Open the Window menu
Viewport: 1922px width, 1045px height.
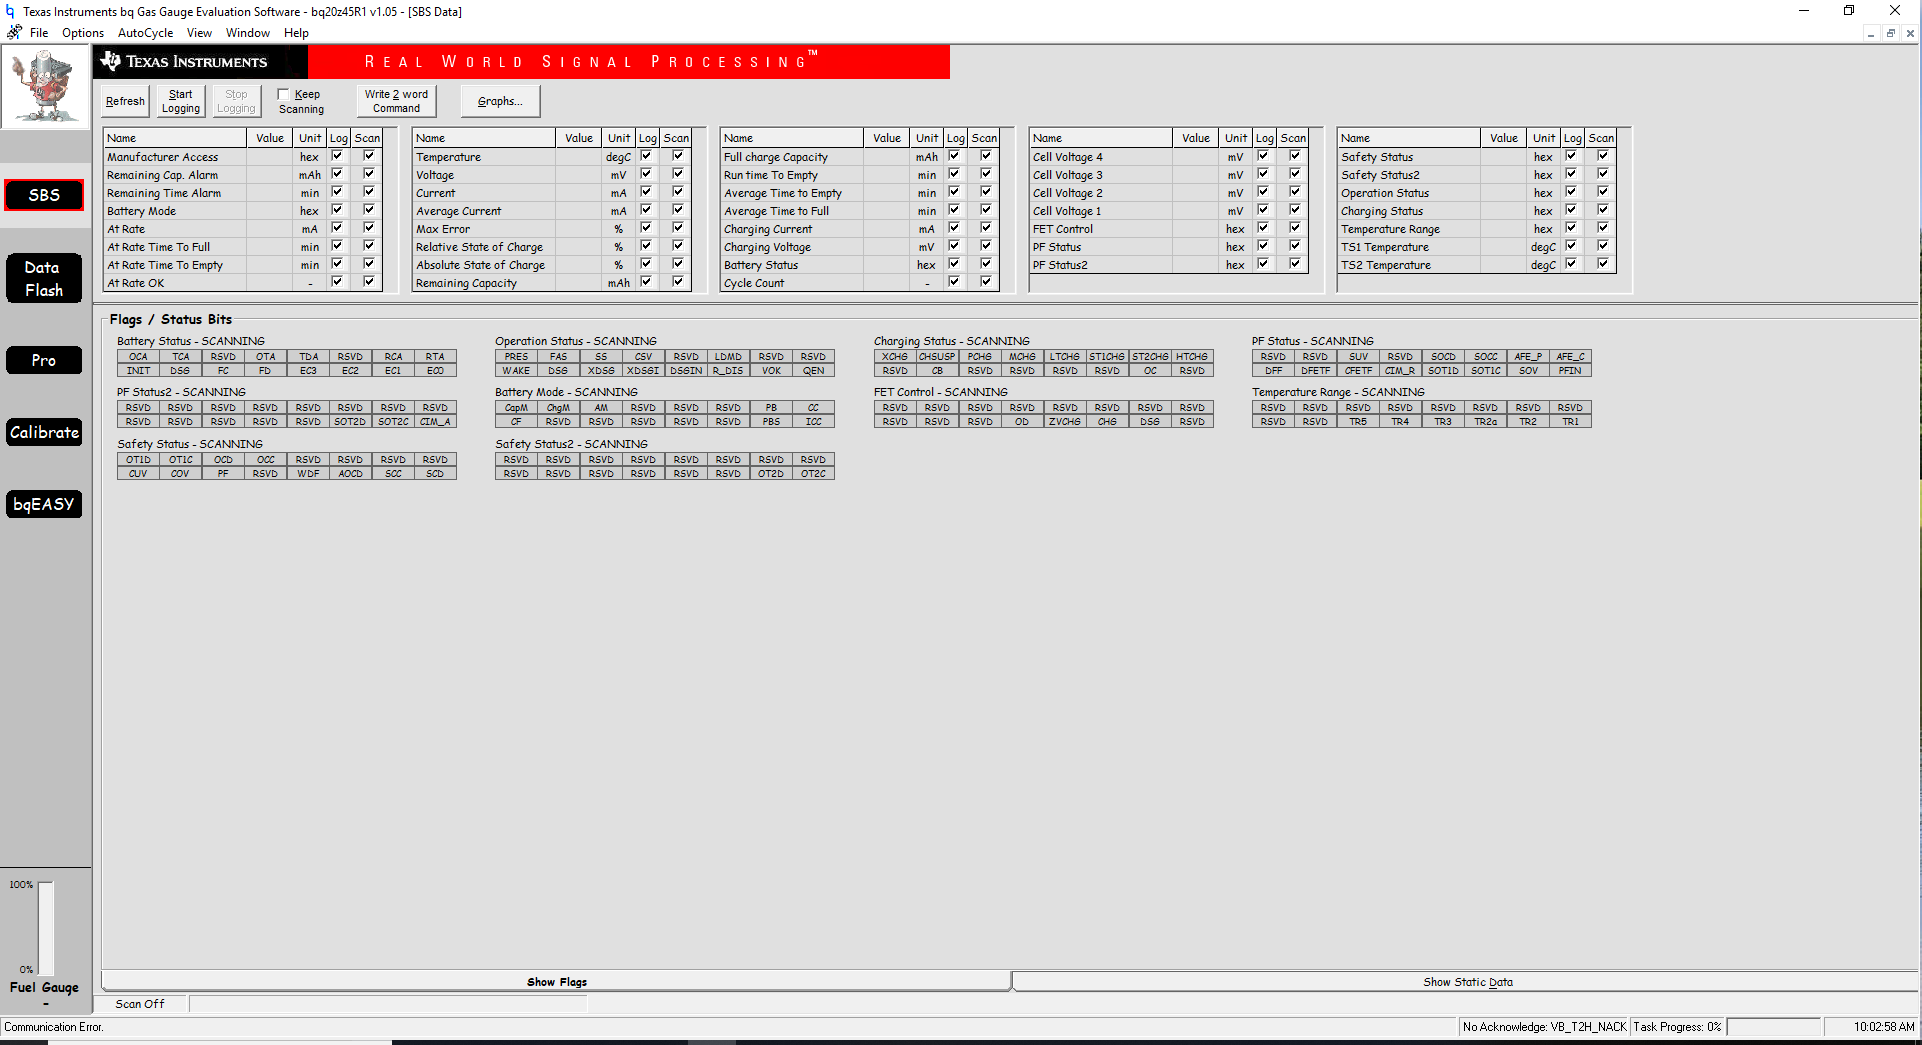click(247, 33)
